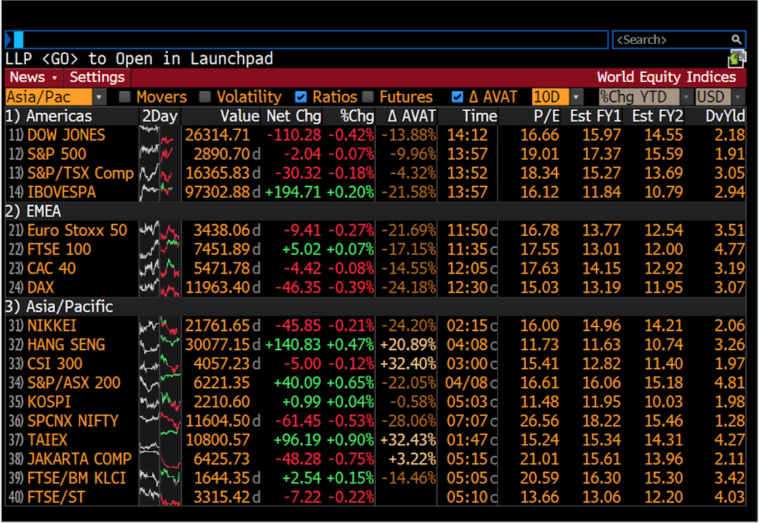Enable the Futures checkbox

click(x=368, y=97)
